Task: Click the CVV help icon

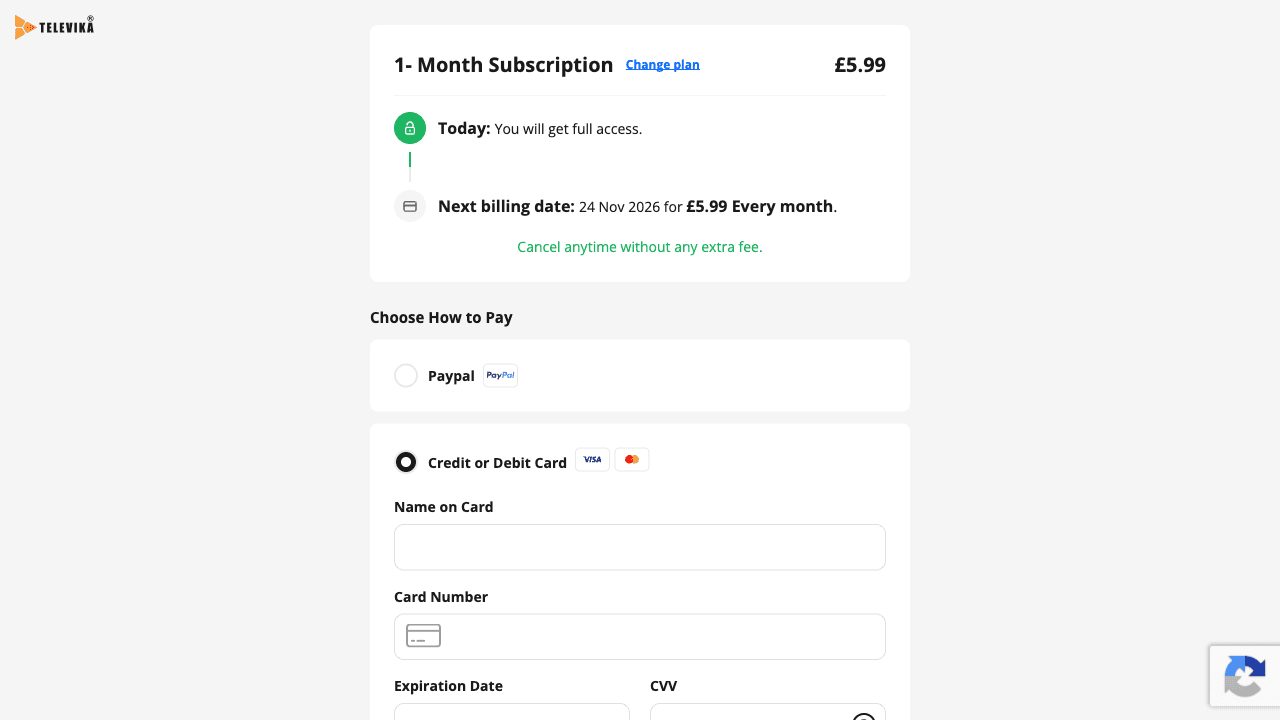Action: coord(864,717)
